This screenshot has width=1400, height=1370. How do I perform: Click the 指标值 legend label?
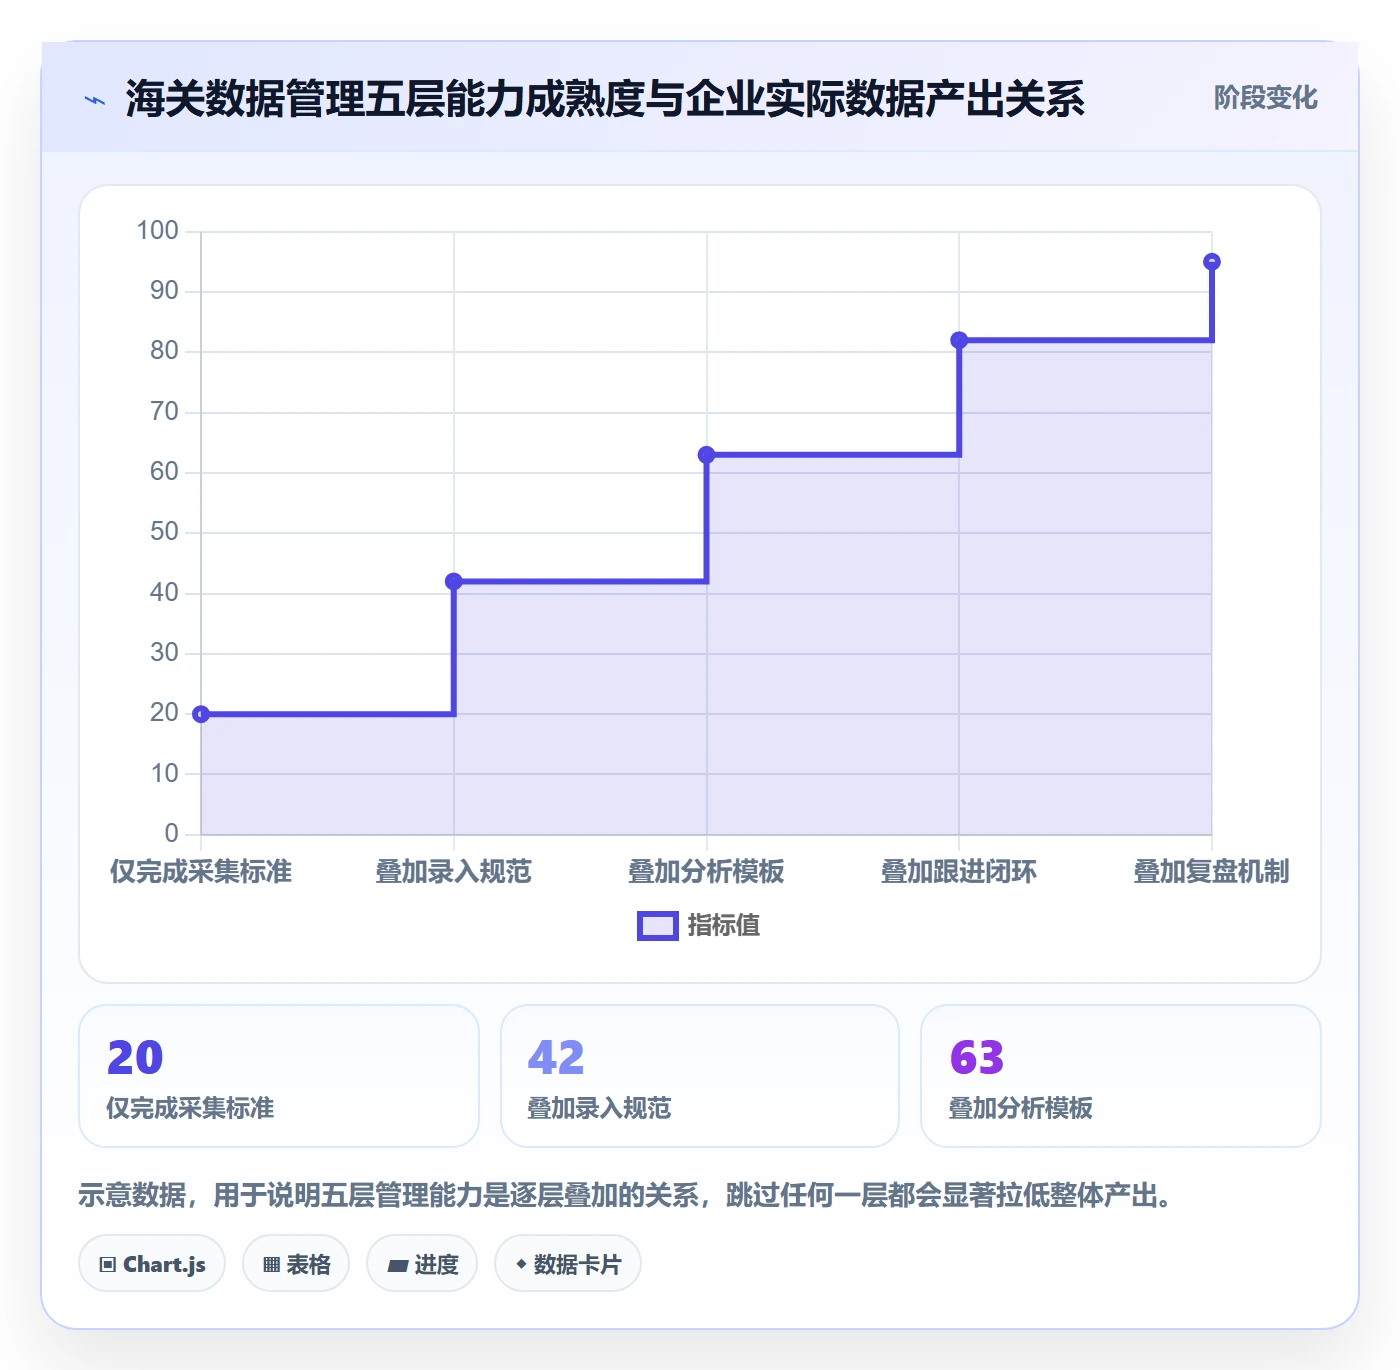click(724, 926)
